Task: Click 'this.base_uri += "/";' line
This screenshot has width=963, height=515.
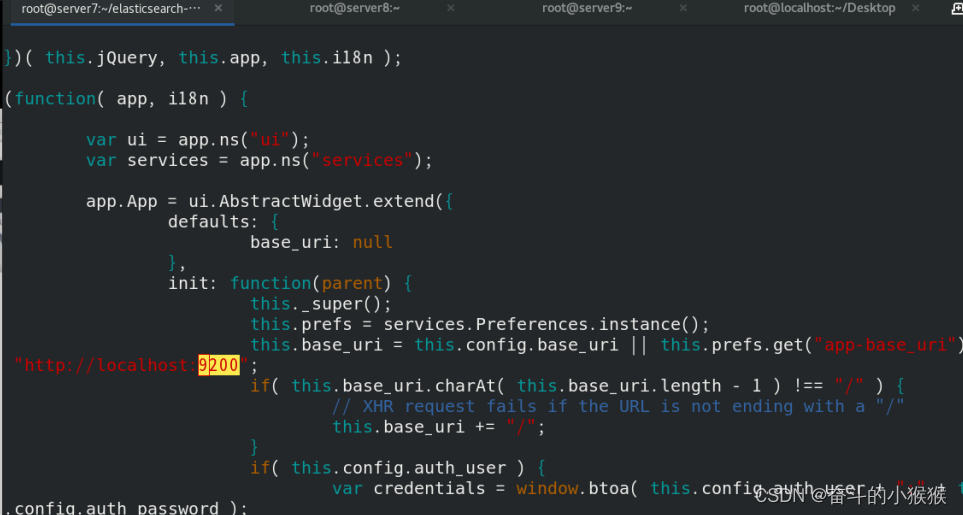Action: pos(439,427)
